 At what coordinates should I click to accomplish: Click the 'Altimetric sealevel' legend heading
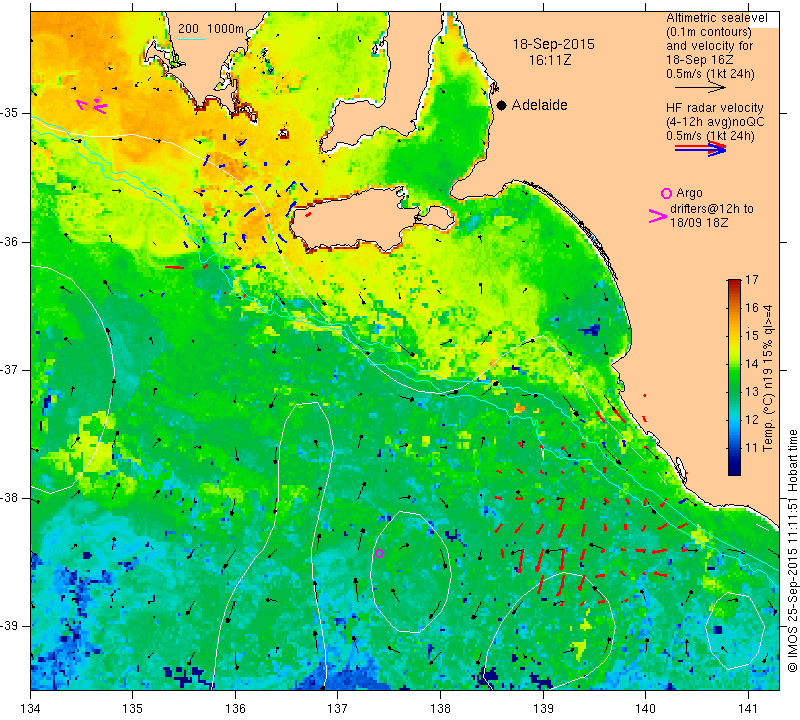click(716, 18)
